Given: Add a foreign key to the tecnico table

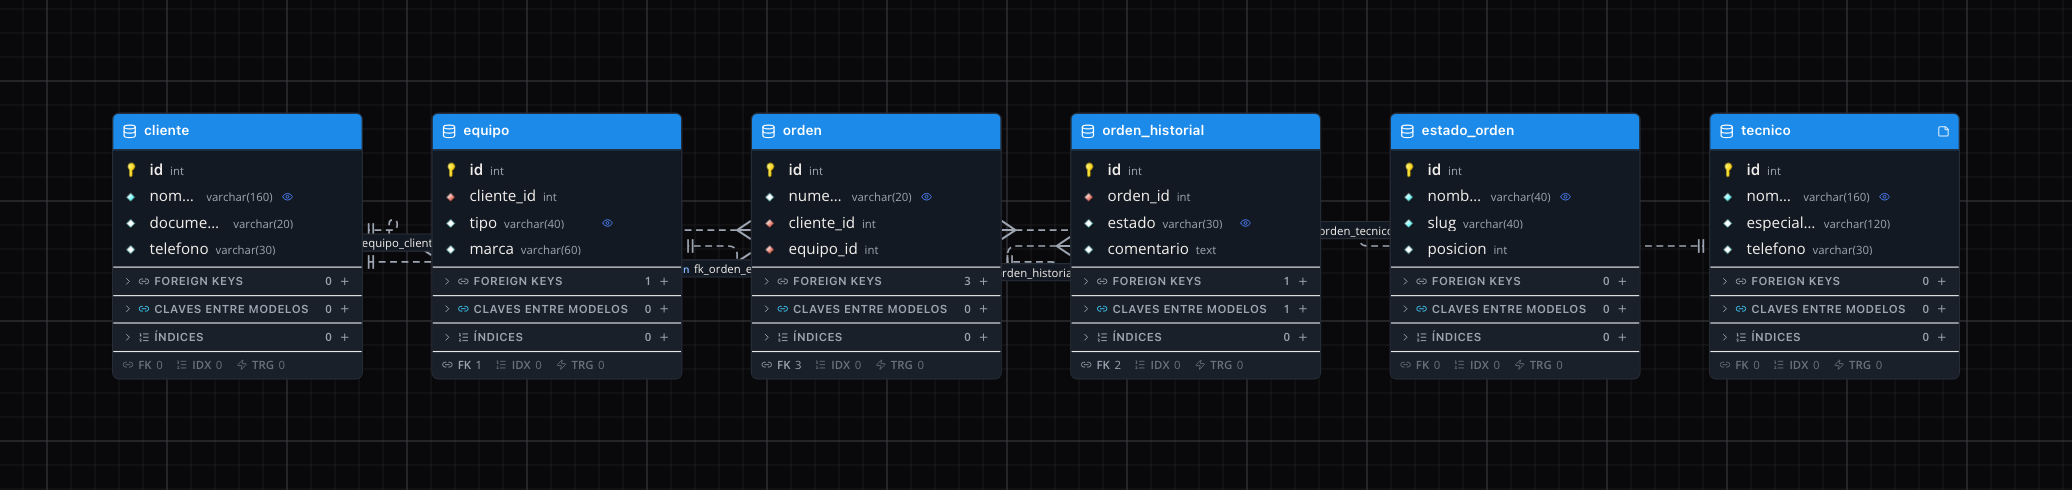Looking at the screenshot, I should click(x=1941, y=282).
